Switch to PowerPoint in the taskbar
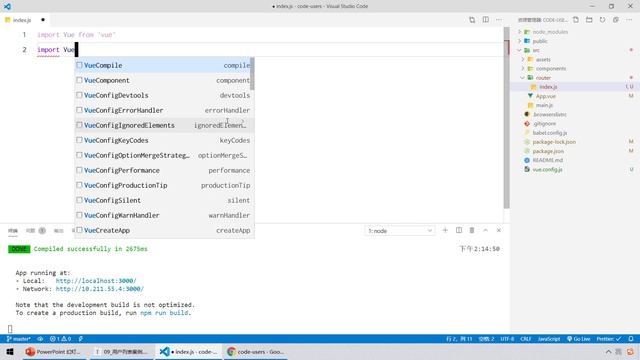The width and height of the screenshot is (640, 360). coord(53,351)
